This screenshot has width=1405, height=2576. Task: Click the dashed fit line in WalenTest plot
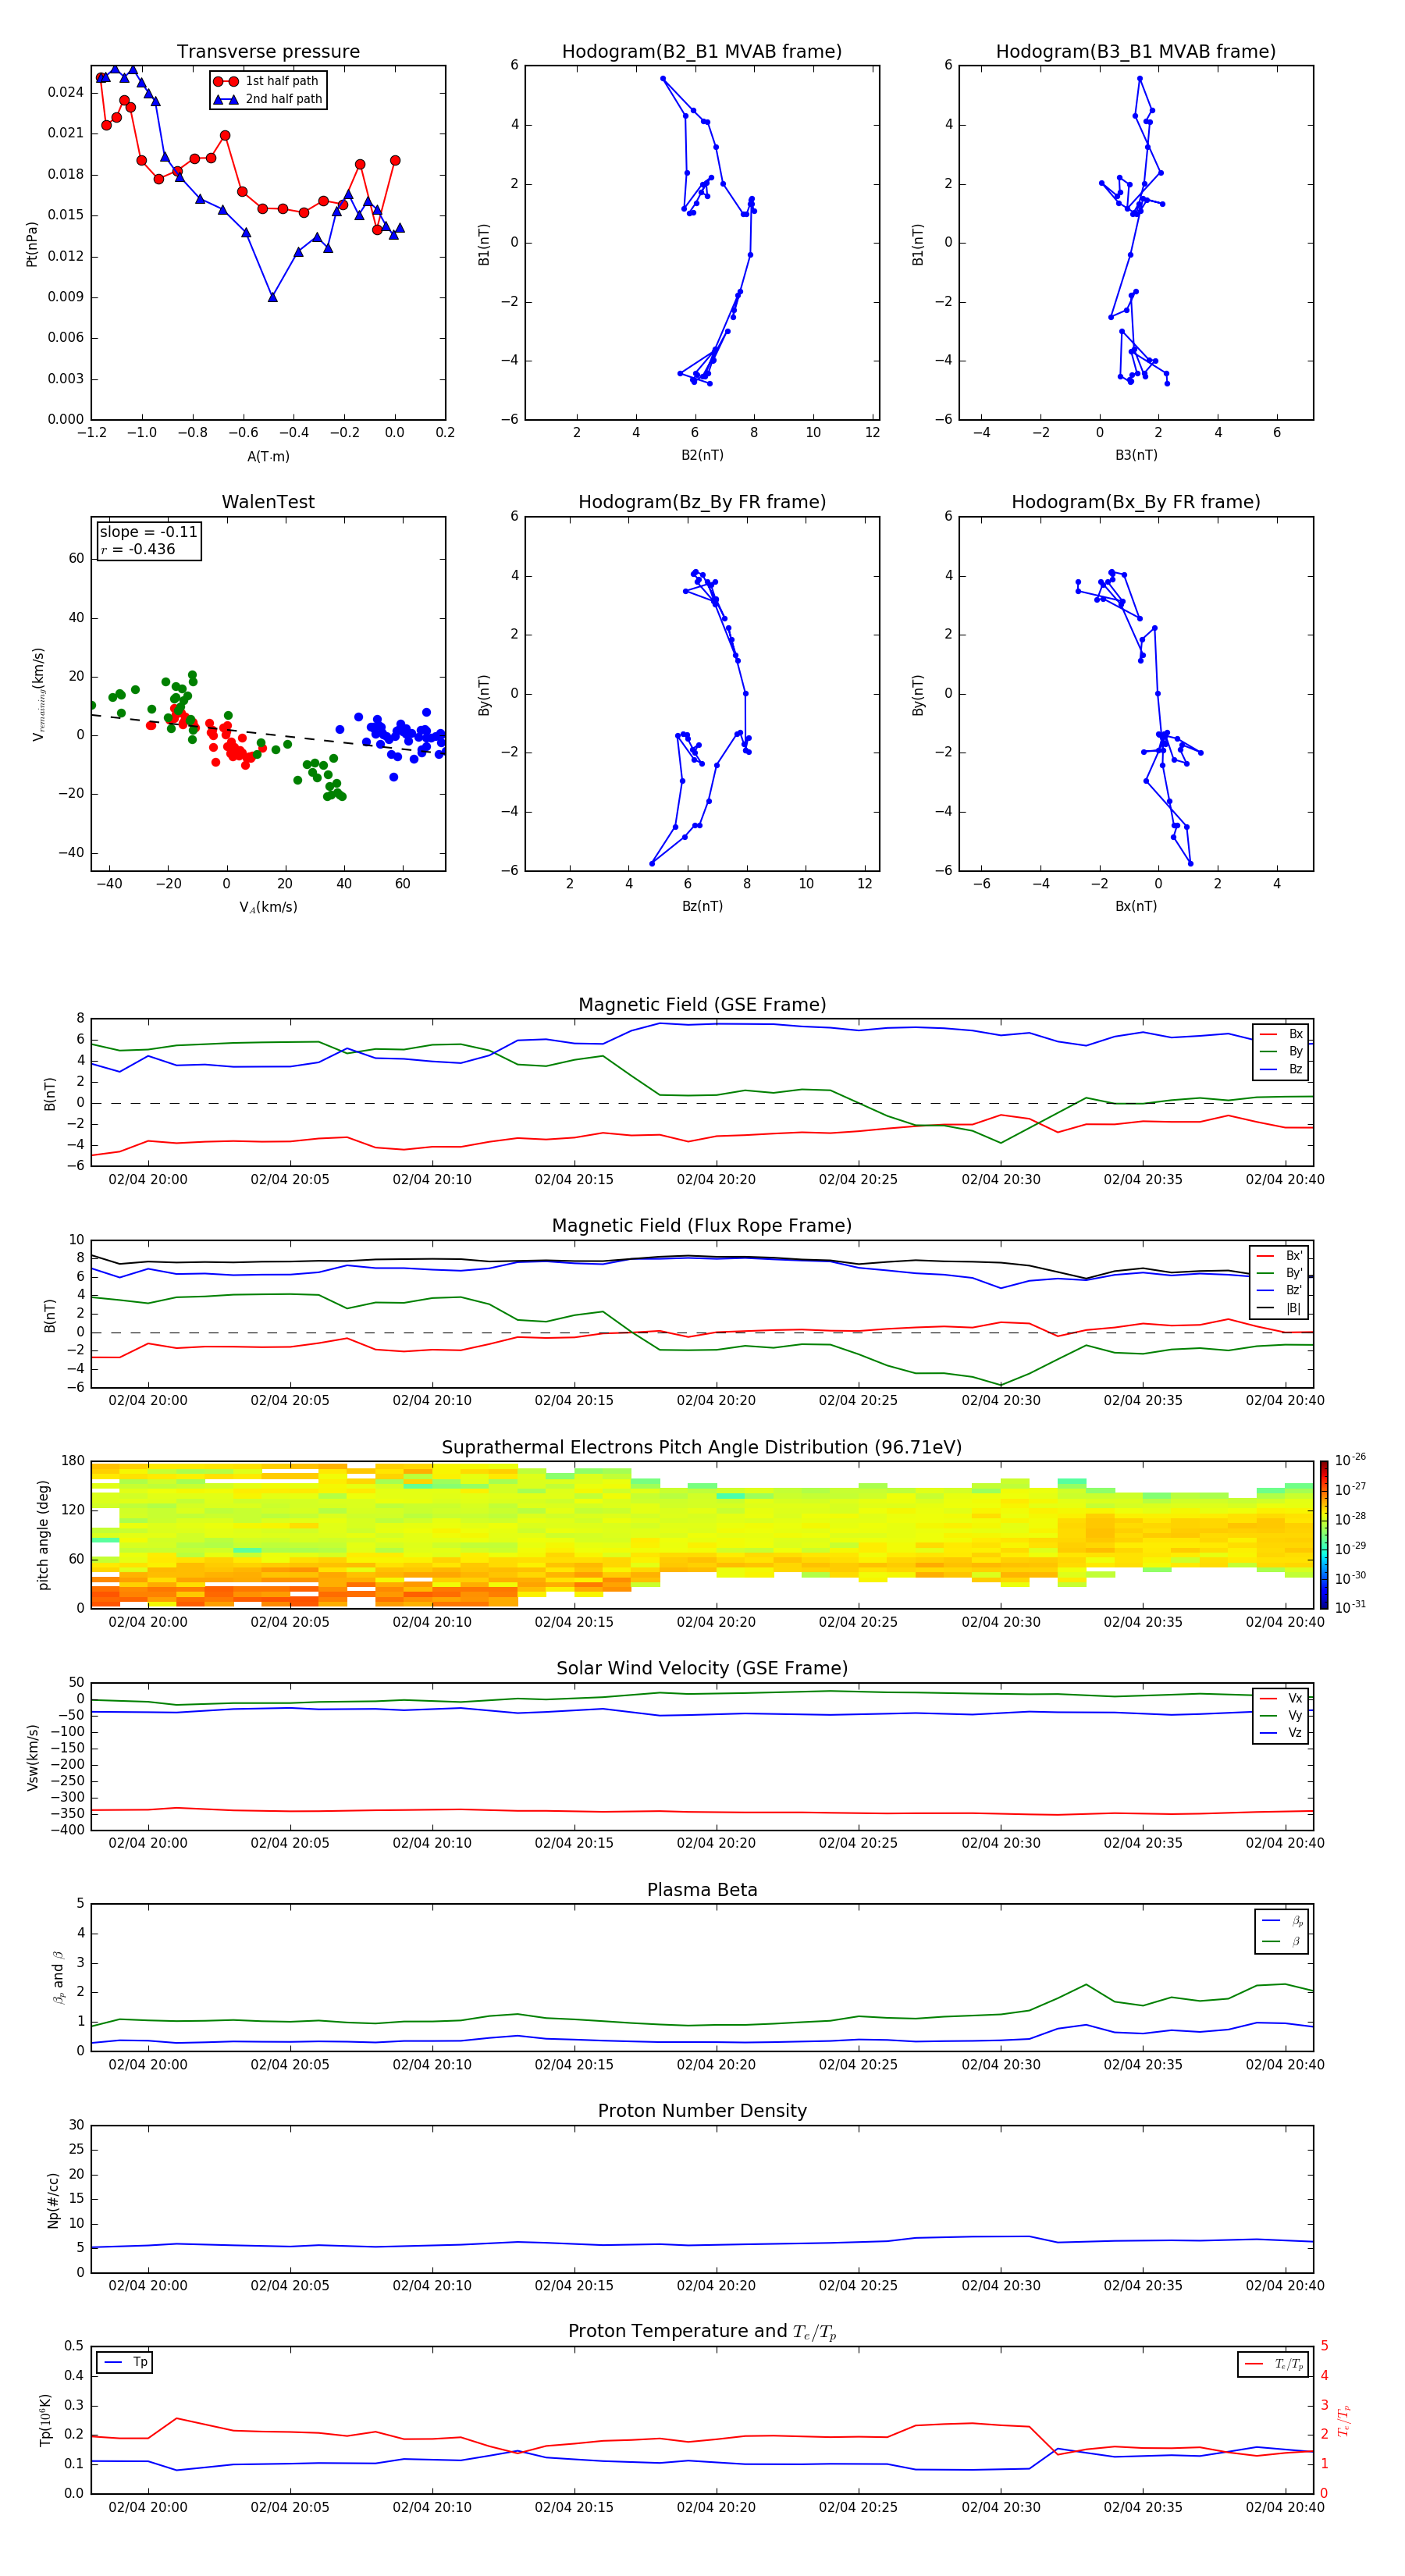click(x=268, y=734)
